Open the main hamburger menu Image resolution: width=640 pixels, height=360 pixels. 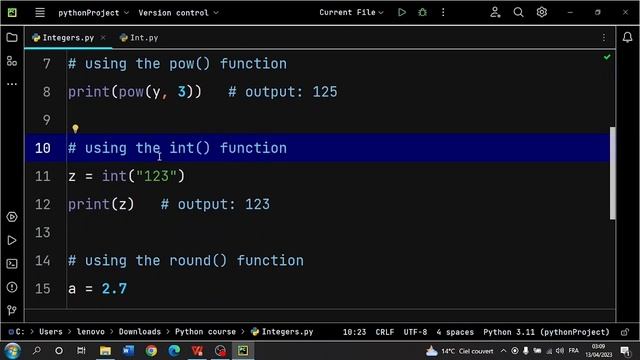[40, 13]
